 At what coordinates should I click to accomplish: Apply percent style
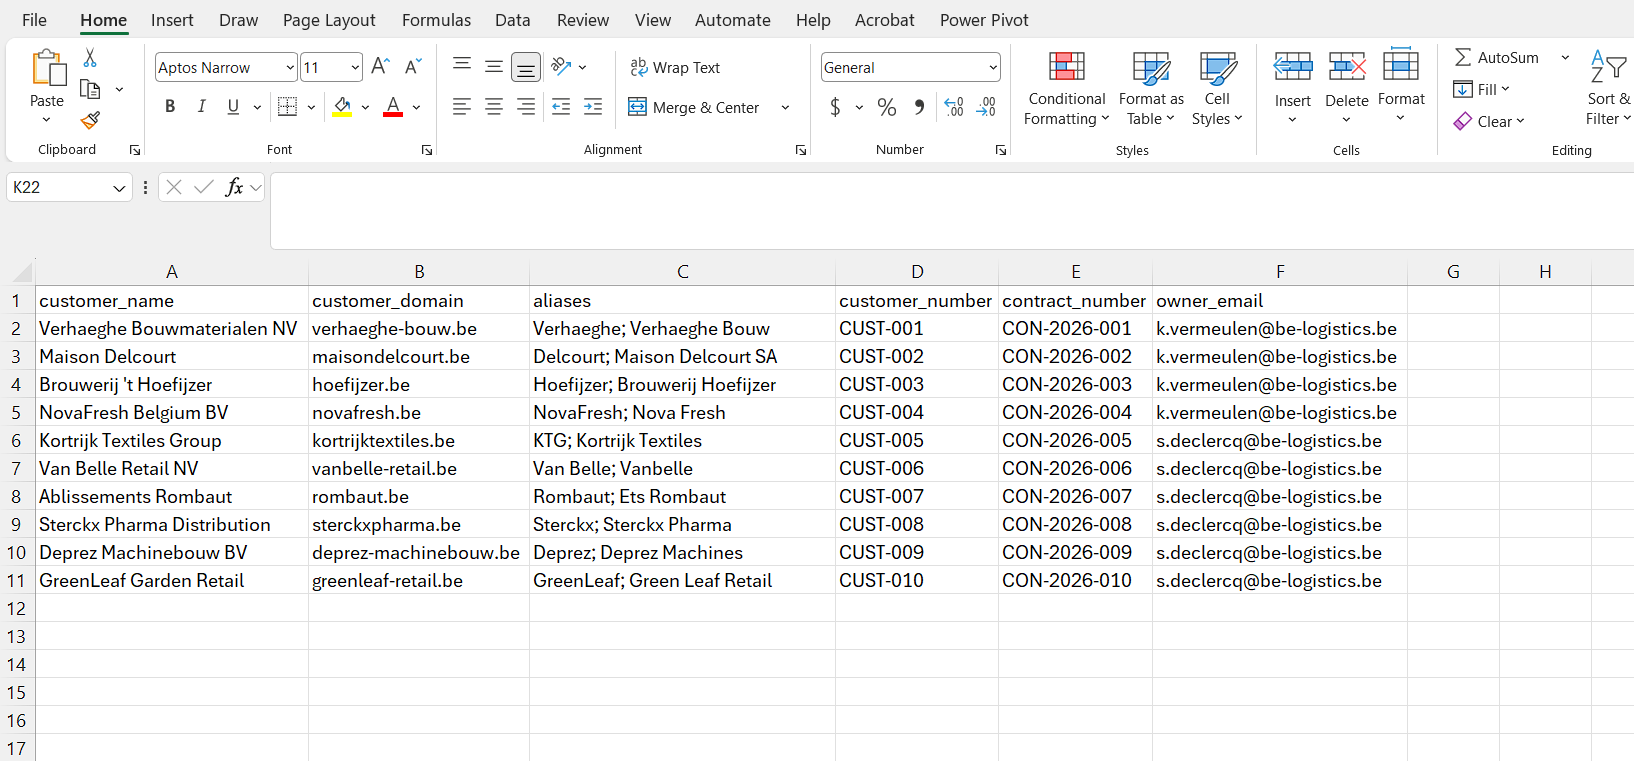(x=887, y=107)
